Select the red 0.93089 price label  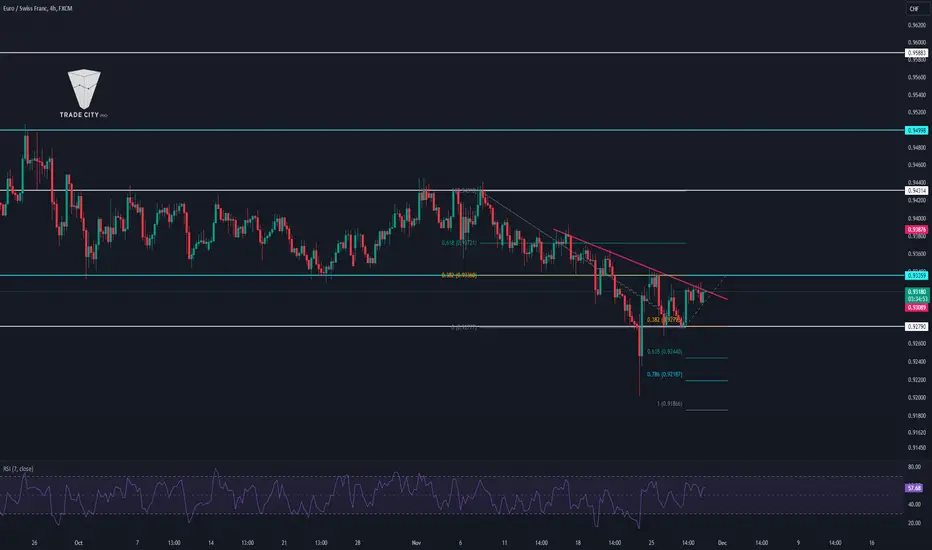click(917, 307)
